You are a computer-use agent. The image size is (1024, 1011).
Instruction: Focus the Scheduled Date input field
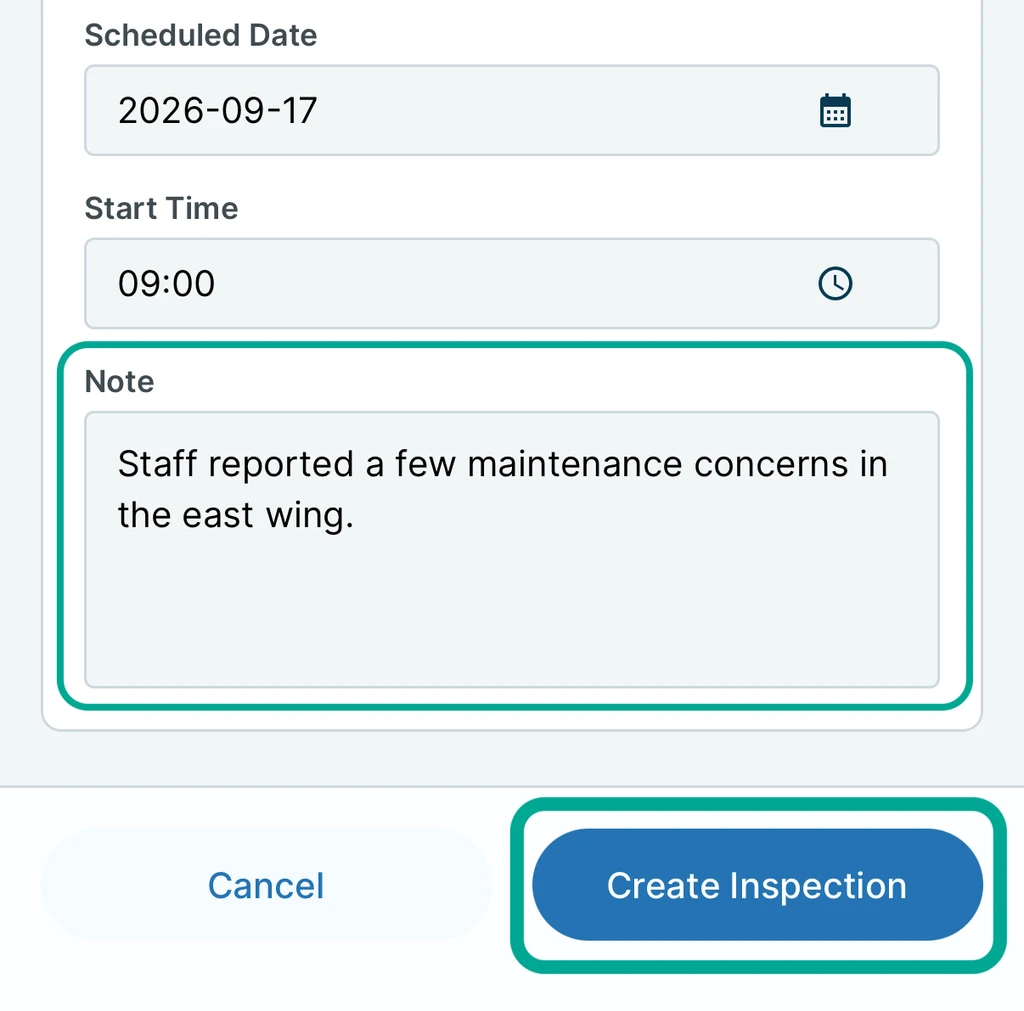[x=511, y=110]
